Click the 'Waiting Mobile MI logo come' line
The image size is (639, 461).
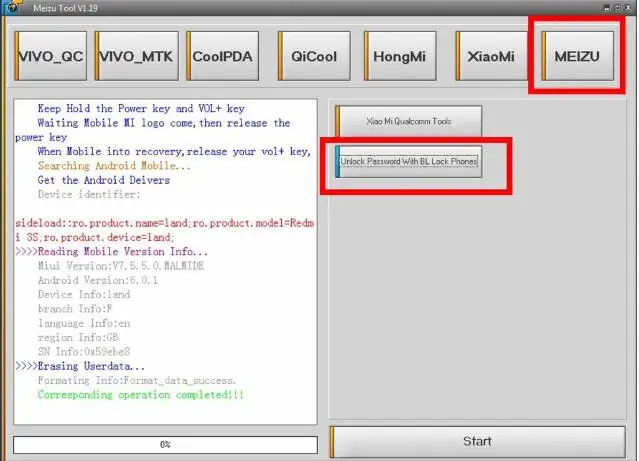tap(153, 130)
